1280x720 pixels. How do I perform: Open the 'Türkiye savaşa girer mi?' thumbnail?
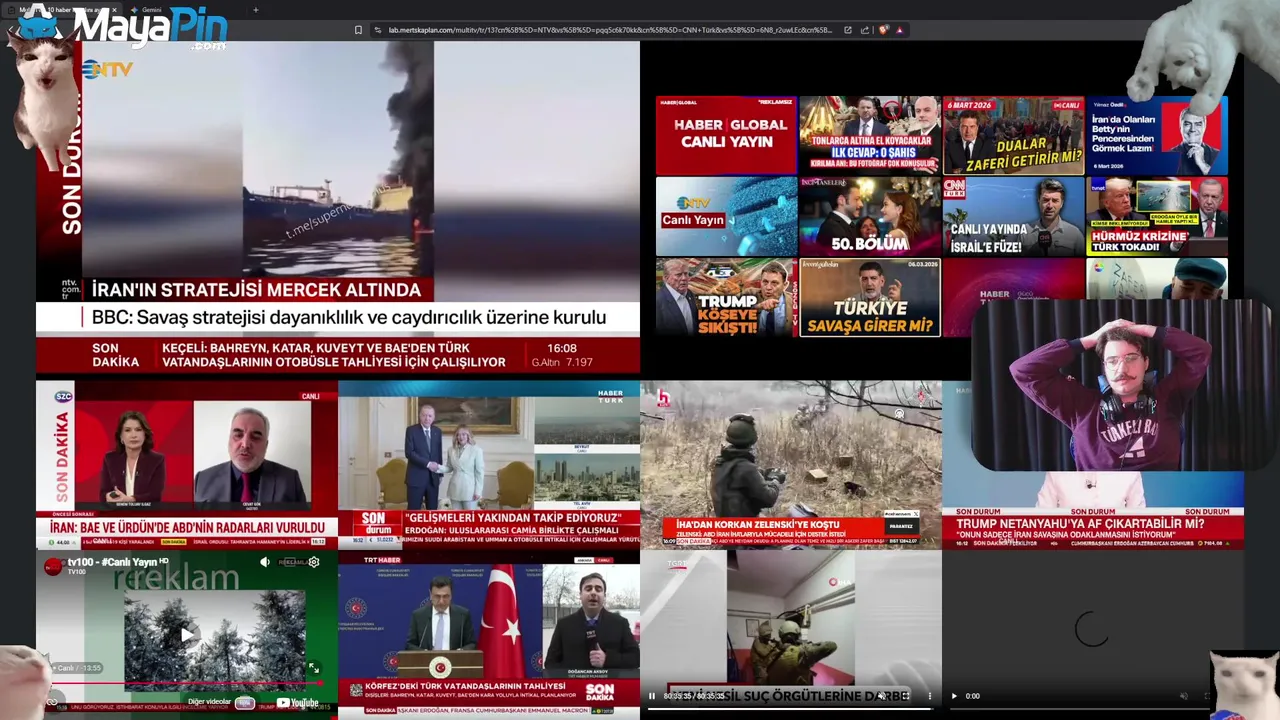[869, 297]
